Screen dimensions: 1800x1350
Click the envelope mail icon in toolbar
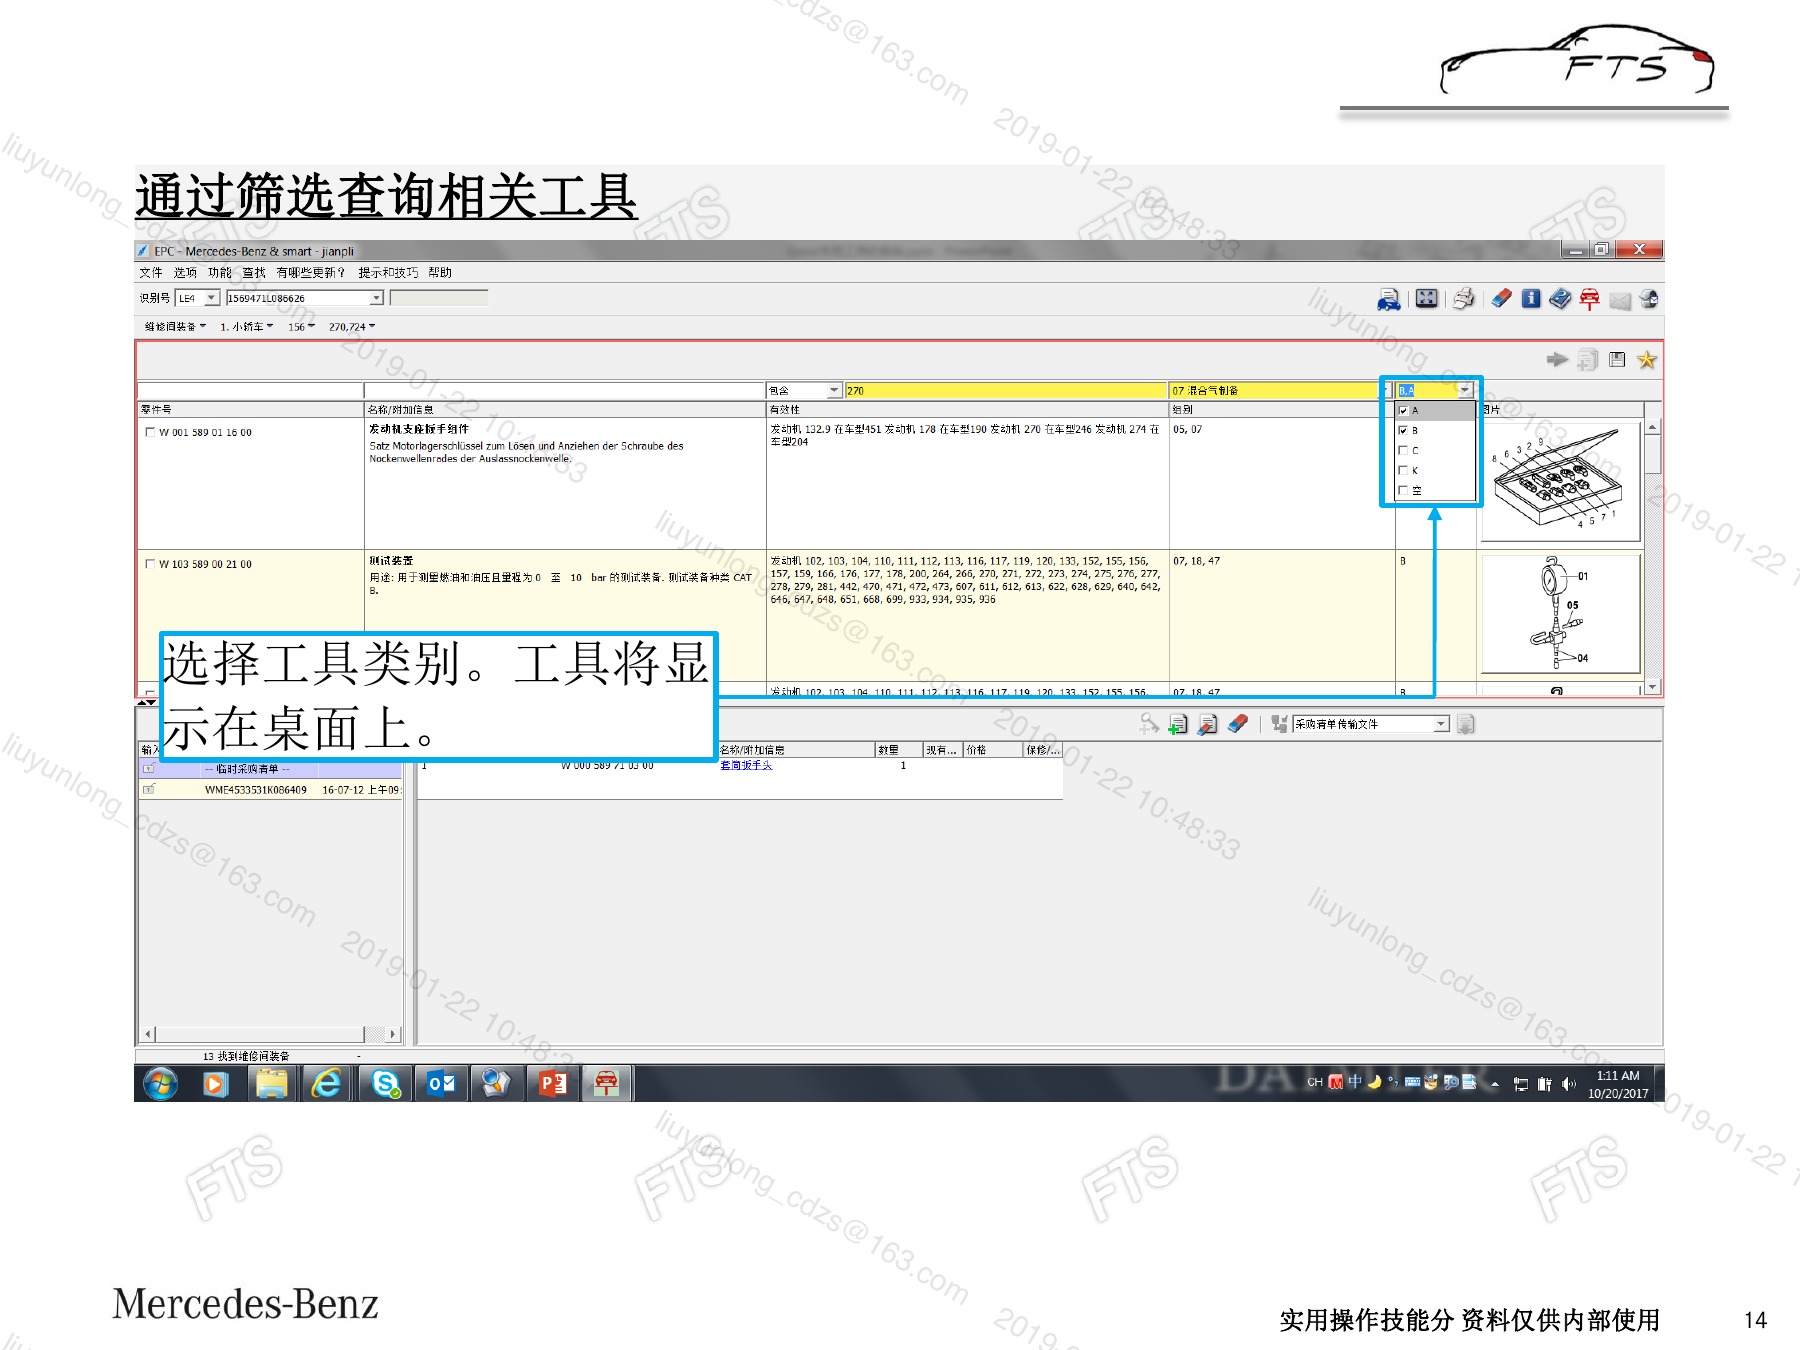(1620, 300)
